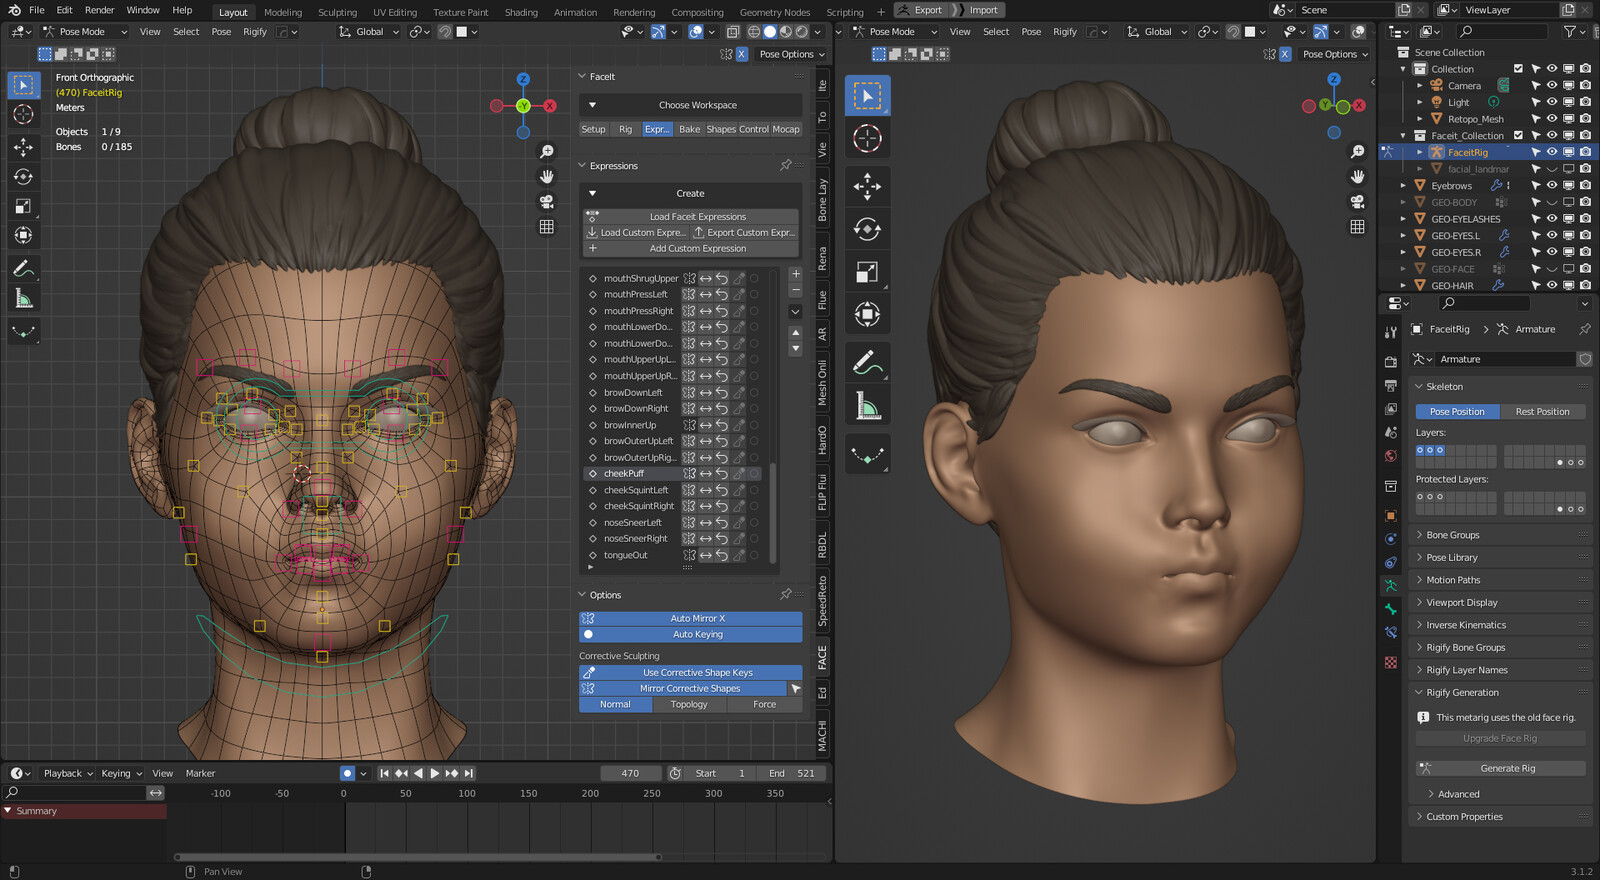Click Generate Rig button
The width and height of the screenshot is (1600, 880).
coord(1501,769)
